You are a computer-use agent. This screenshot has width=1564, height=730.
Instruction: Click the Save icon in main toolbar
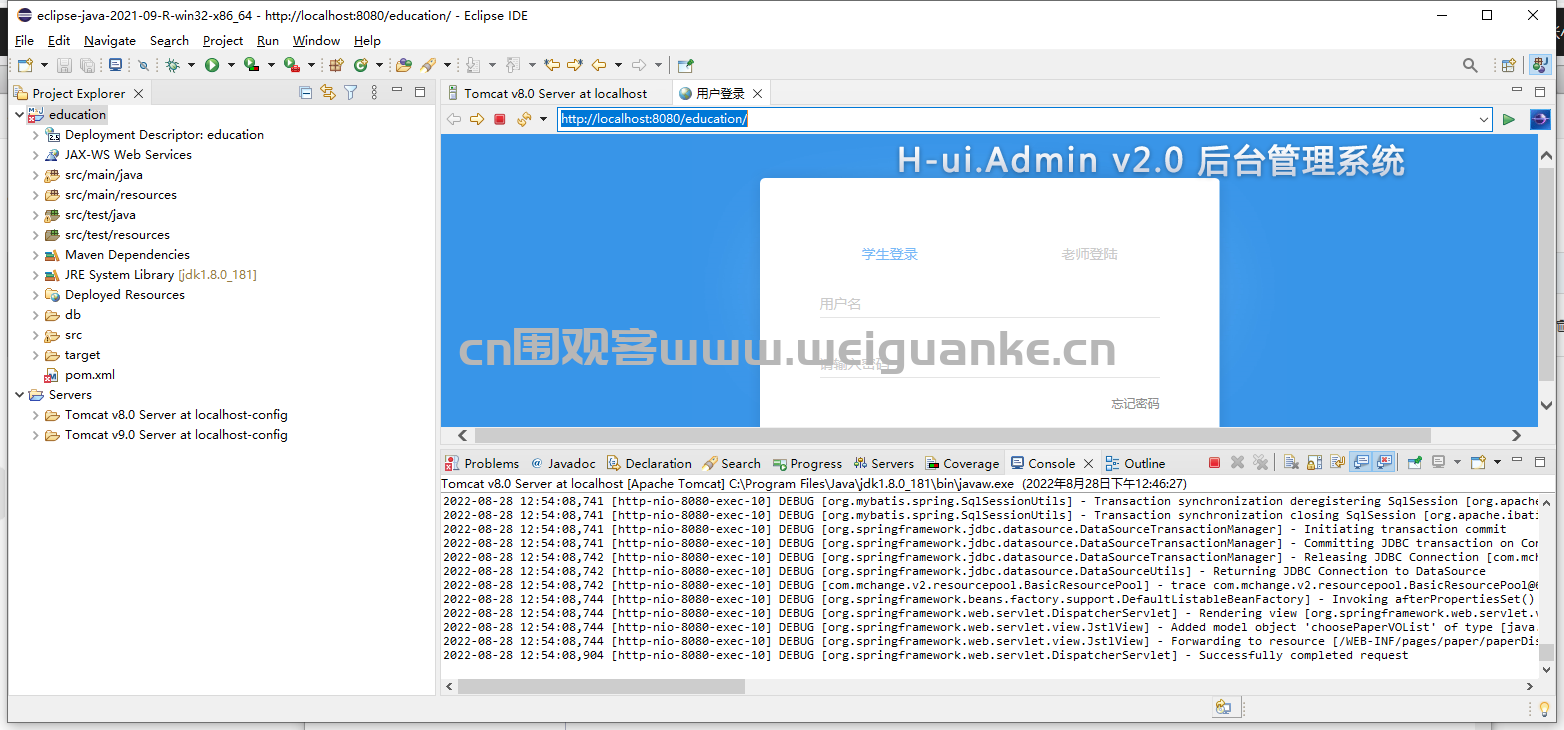point(64,65)
